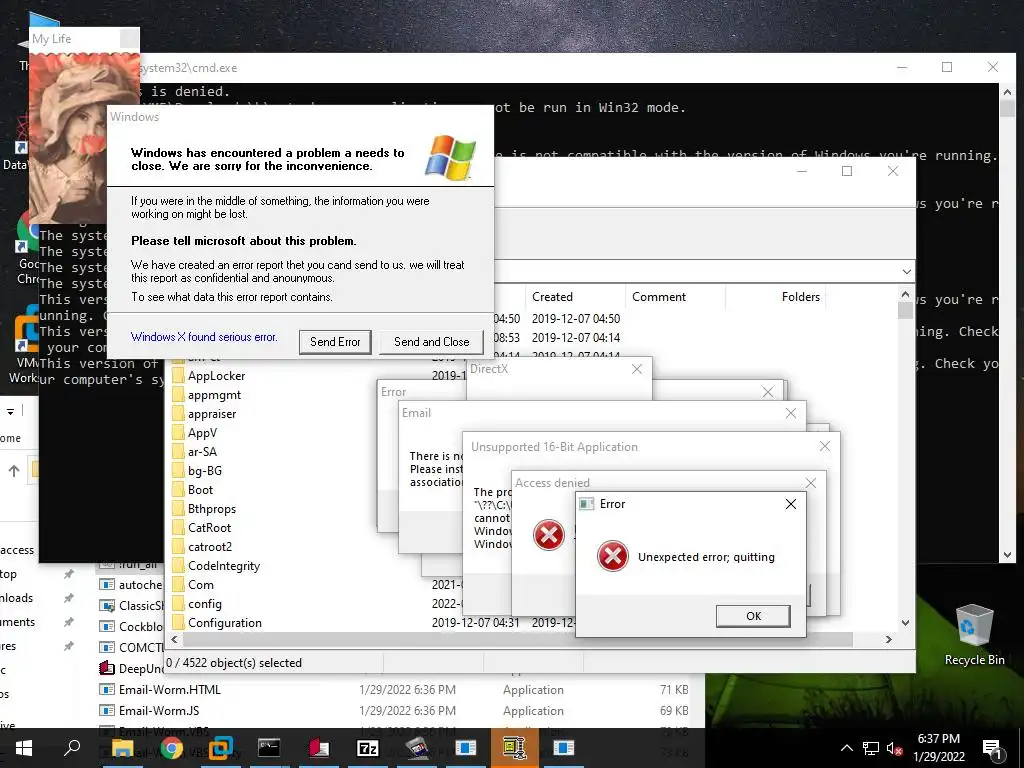Close the front Error dialog with X
The width and height of the screenshot is (1024, 768).
pos(791,504)
